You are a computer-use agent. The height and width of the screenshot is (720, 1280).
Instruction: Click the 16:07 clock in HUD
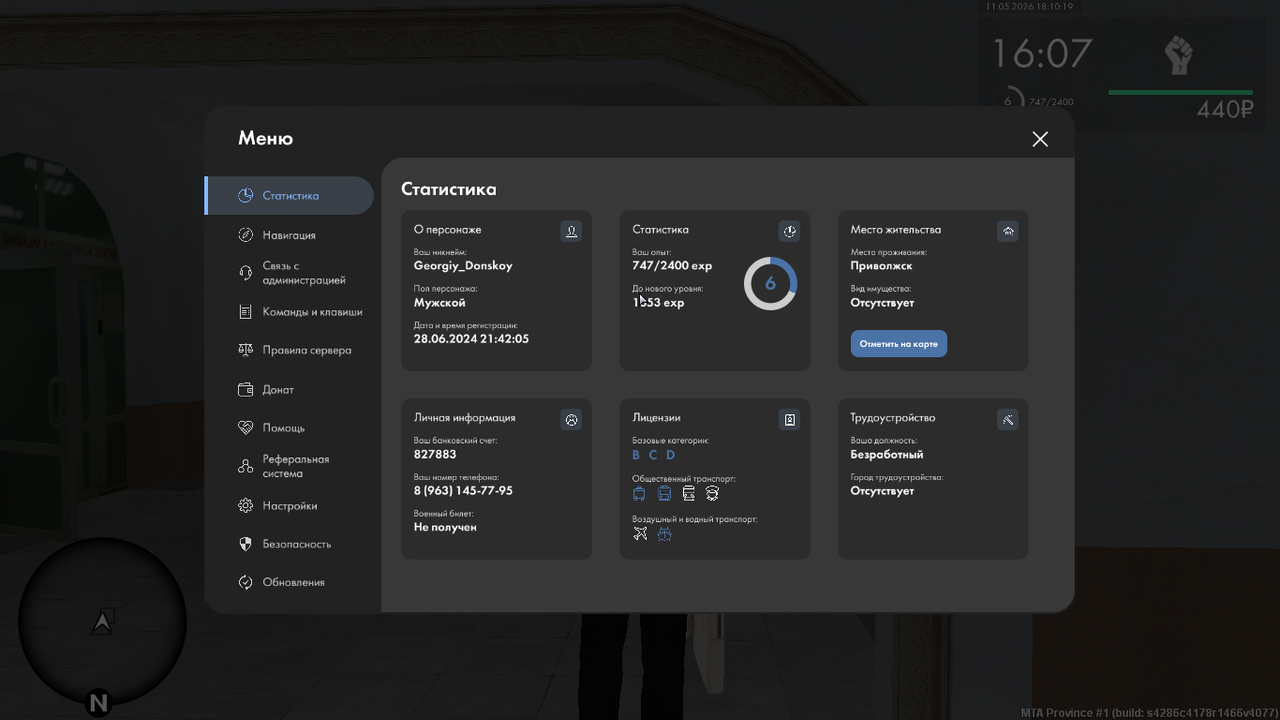(x=1042, y=54)
